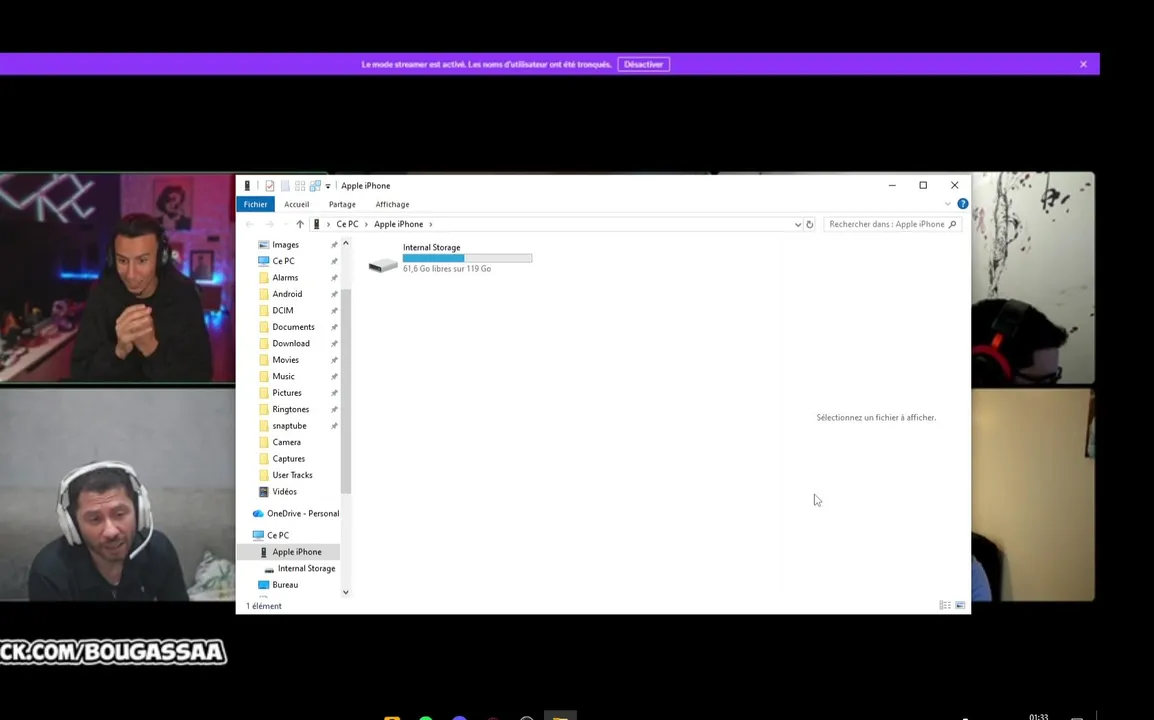Screen dimensions: 1154x720
Task: Open the DCIM folder
Action: point(283,311)
